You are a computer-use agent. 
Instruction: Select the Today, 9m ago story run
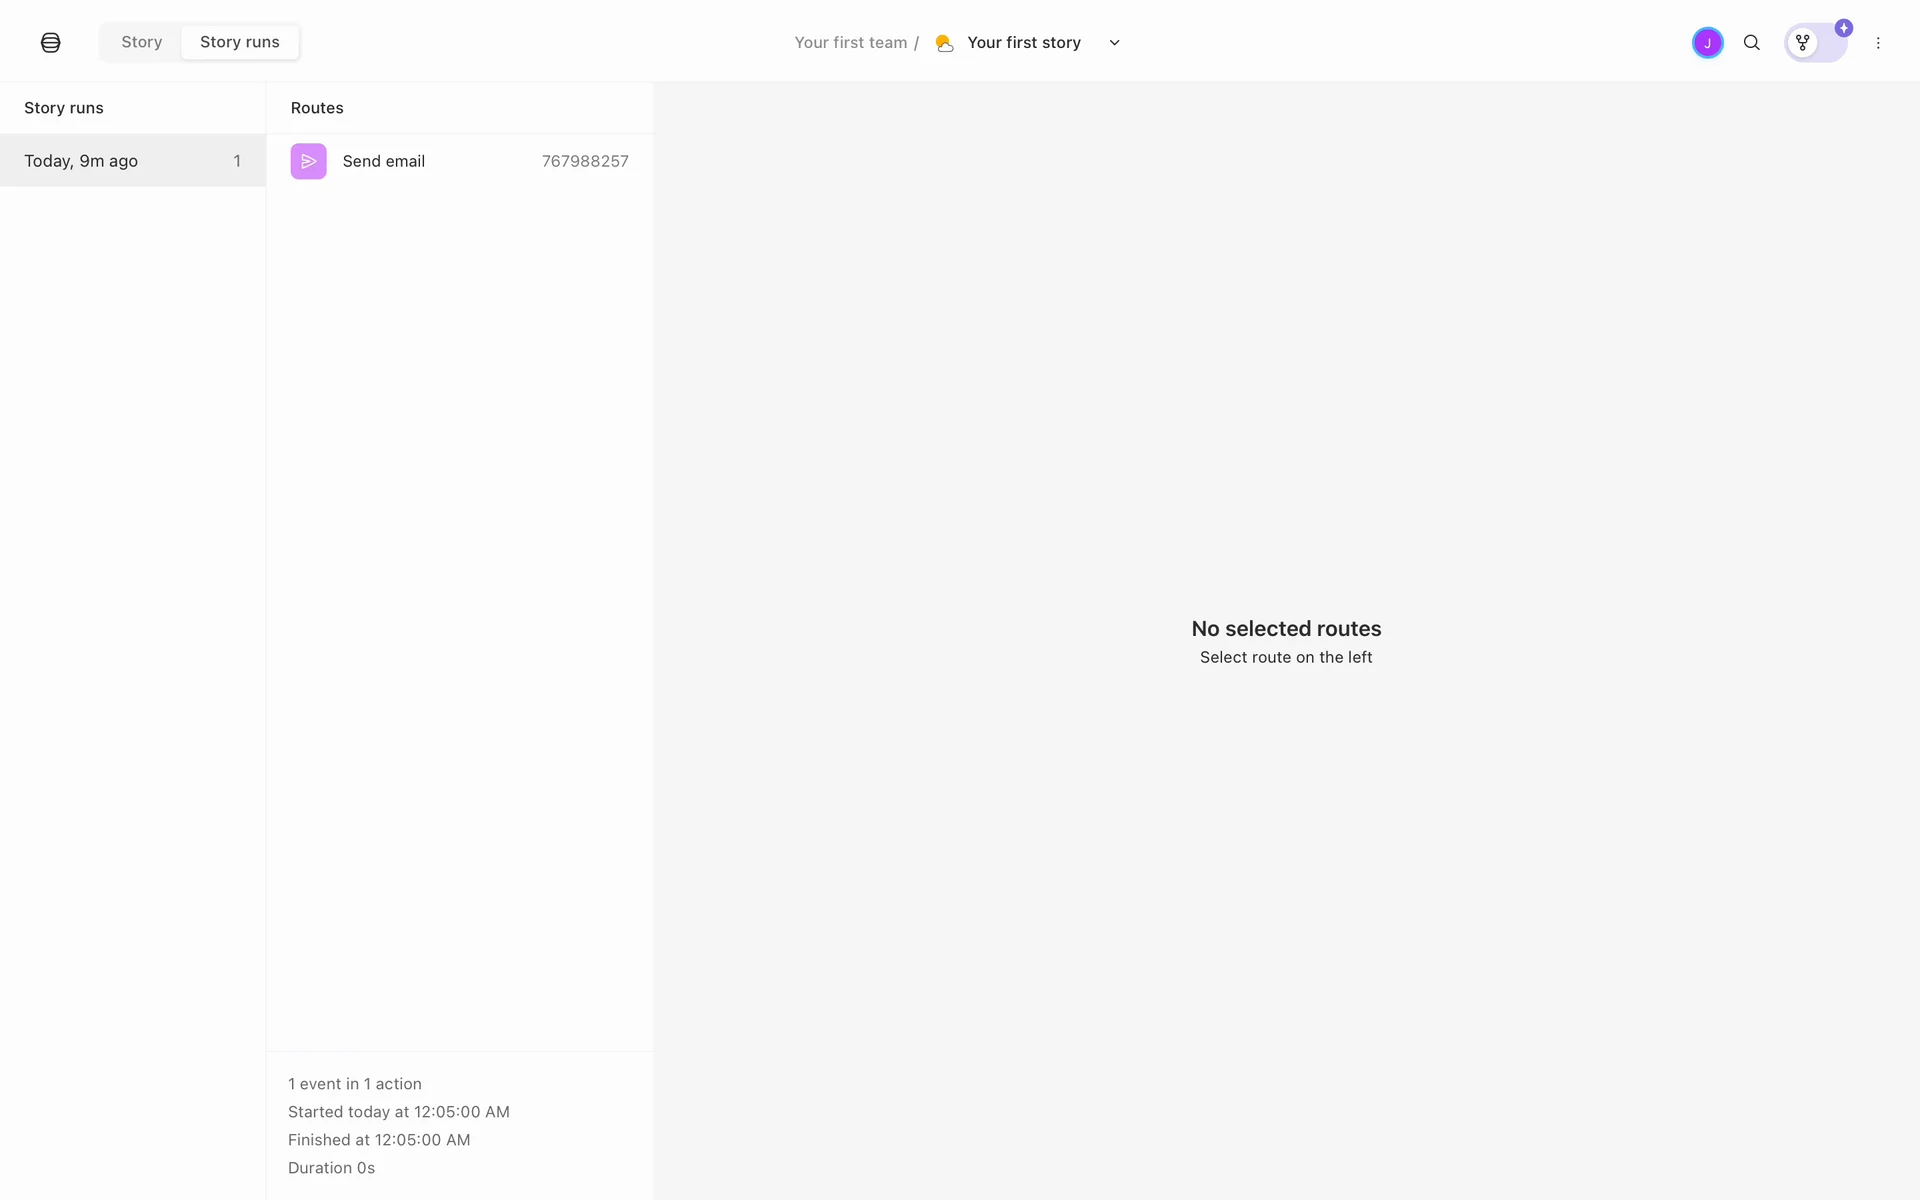pos(81,161)
